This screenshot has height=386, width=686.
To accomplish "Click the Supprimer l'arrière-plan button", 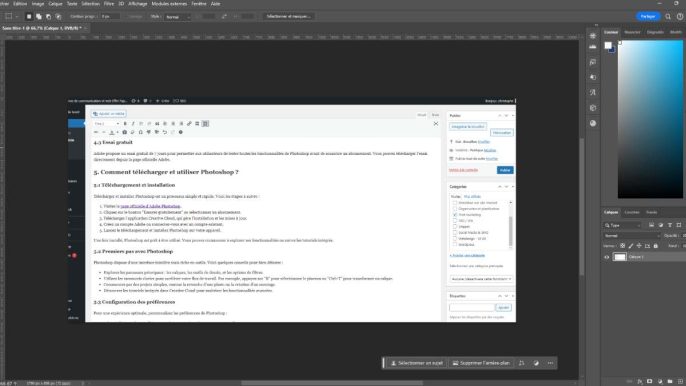I will [x=481, y=363].
